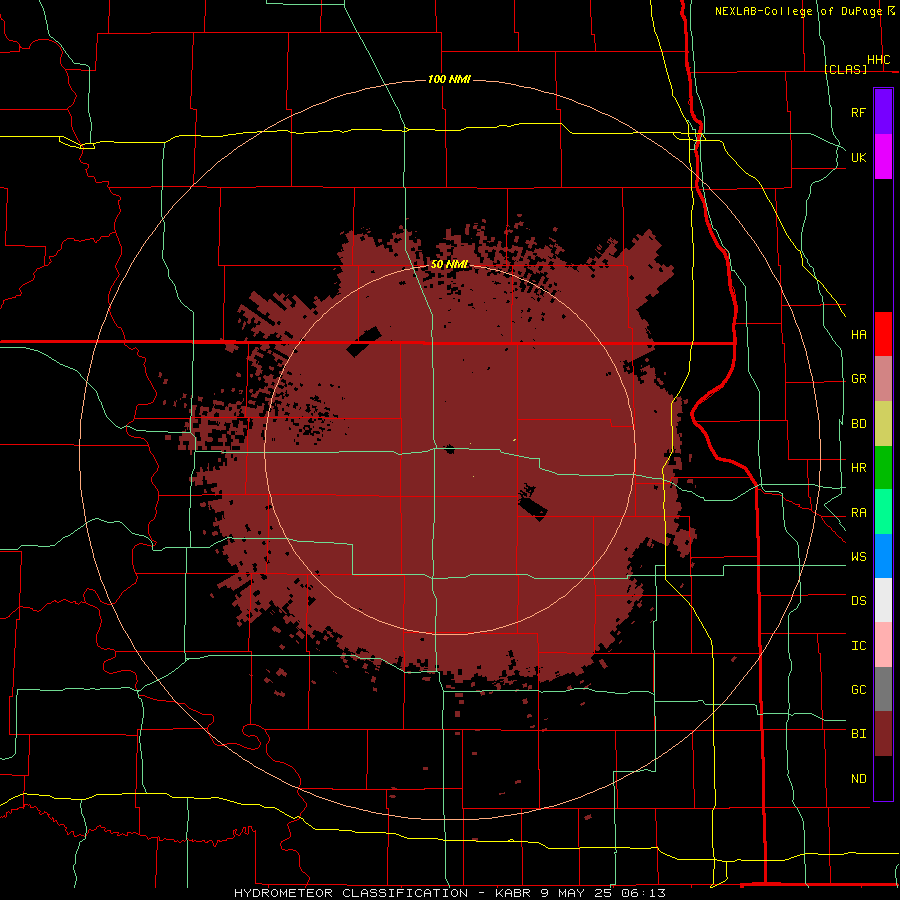
Task: Click the "GC" legend label
Action: tap(858, 690)
